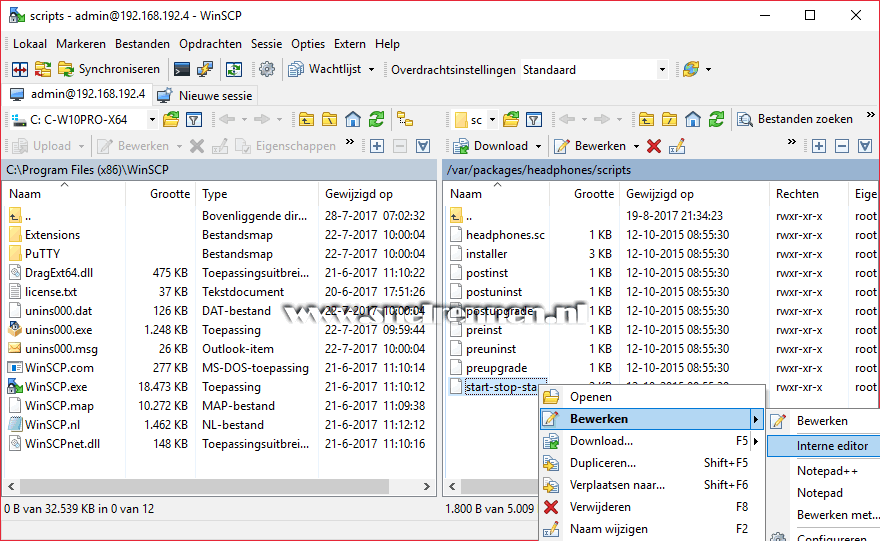Open preferences gear icon in toolbar
Image resolution: width=880 pixels, height=541 pixels.
coord(267,69)
